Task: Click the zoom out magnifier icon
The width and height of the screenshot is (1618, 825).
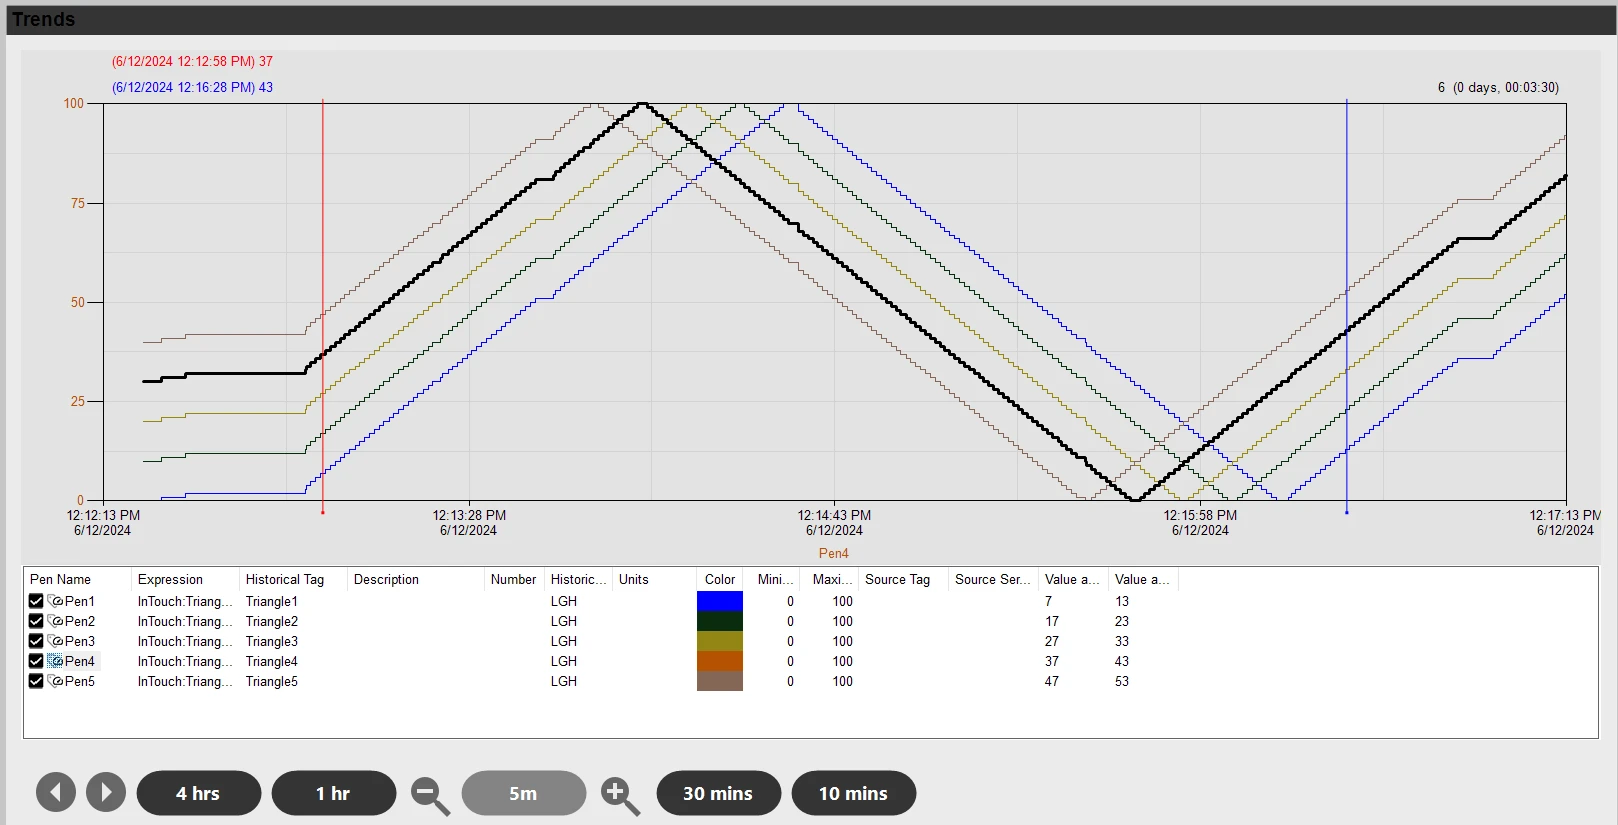Action: [x=430, y=796]
